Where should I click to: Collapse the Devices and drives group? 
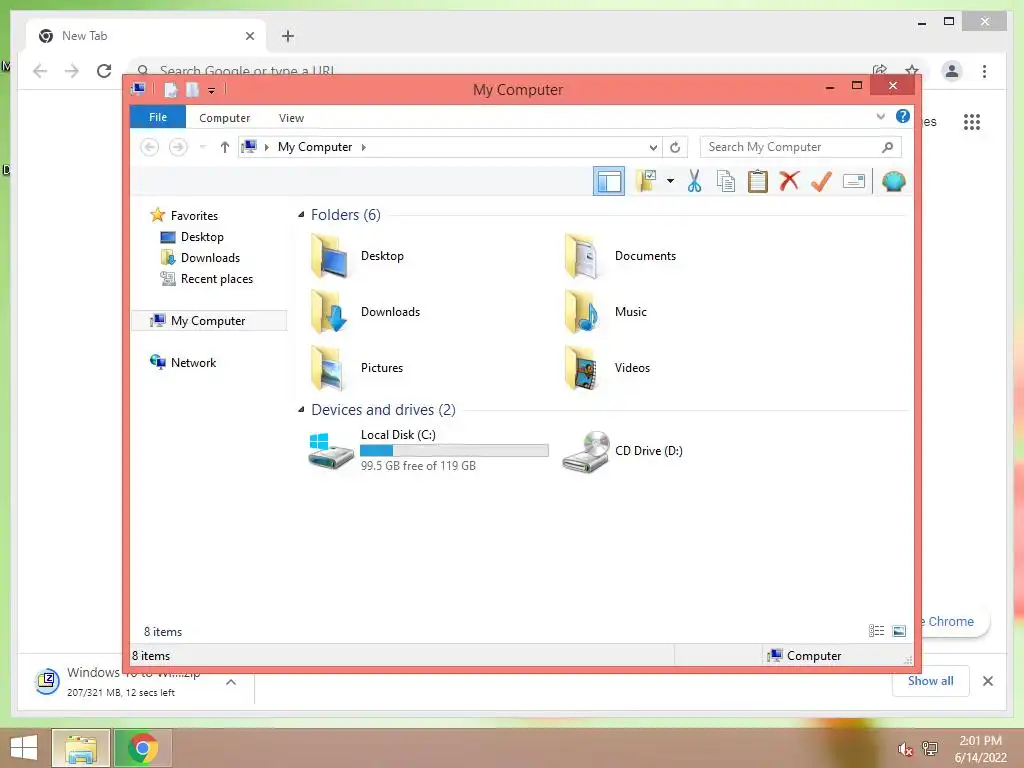click(301, 409)
